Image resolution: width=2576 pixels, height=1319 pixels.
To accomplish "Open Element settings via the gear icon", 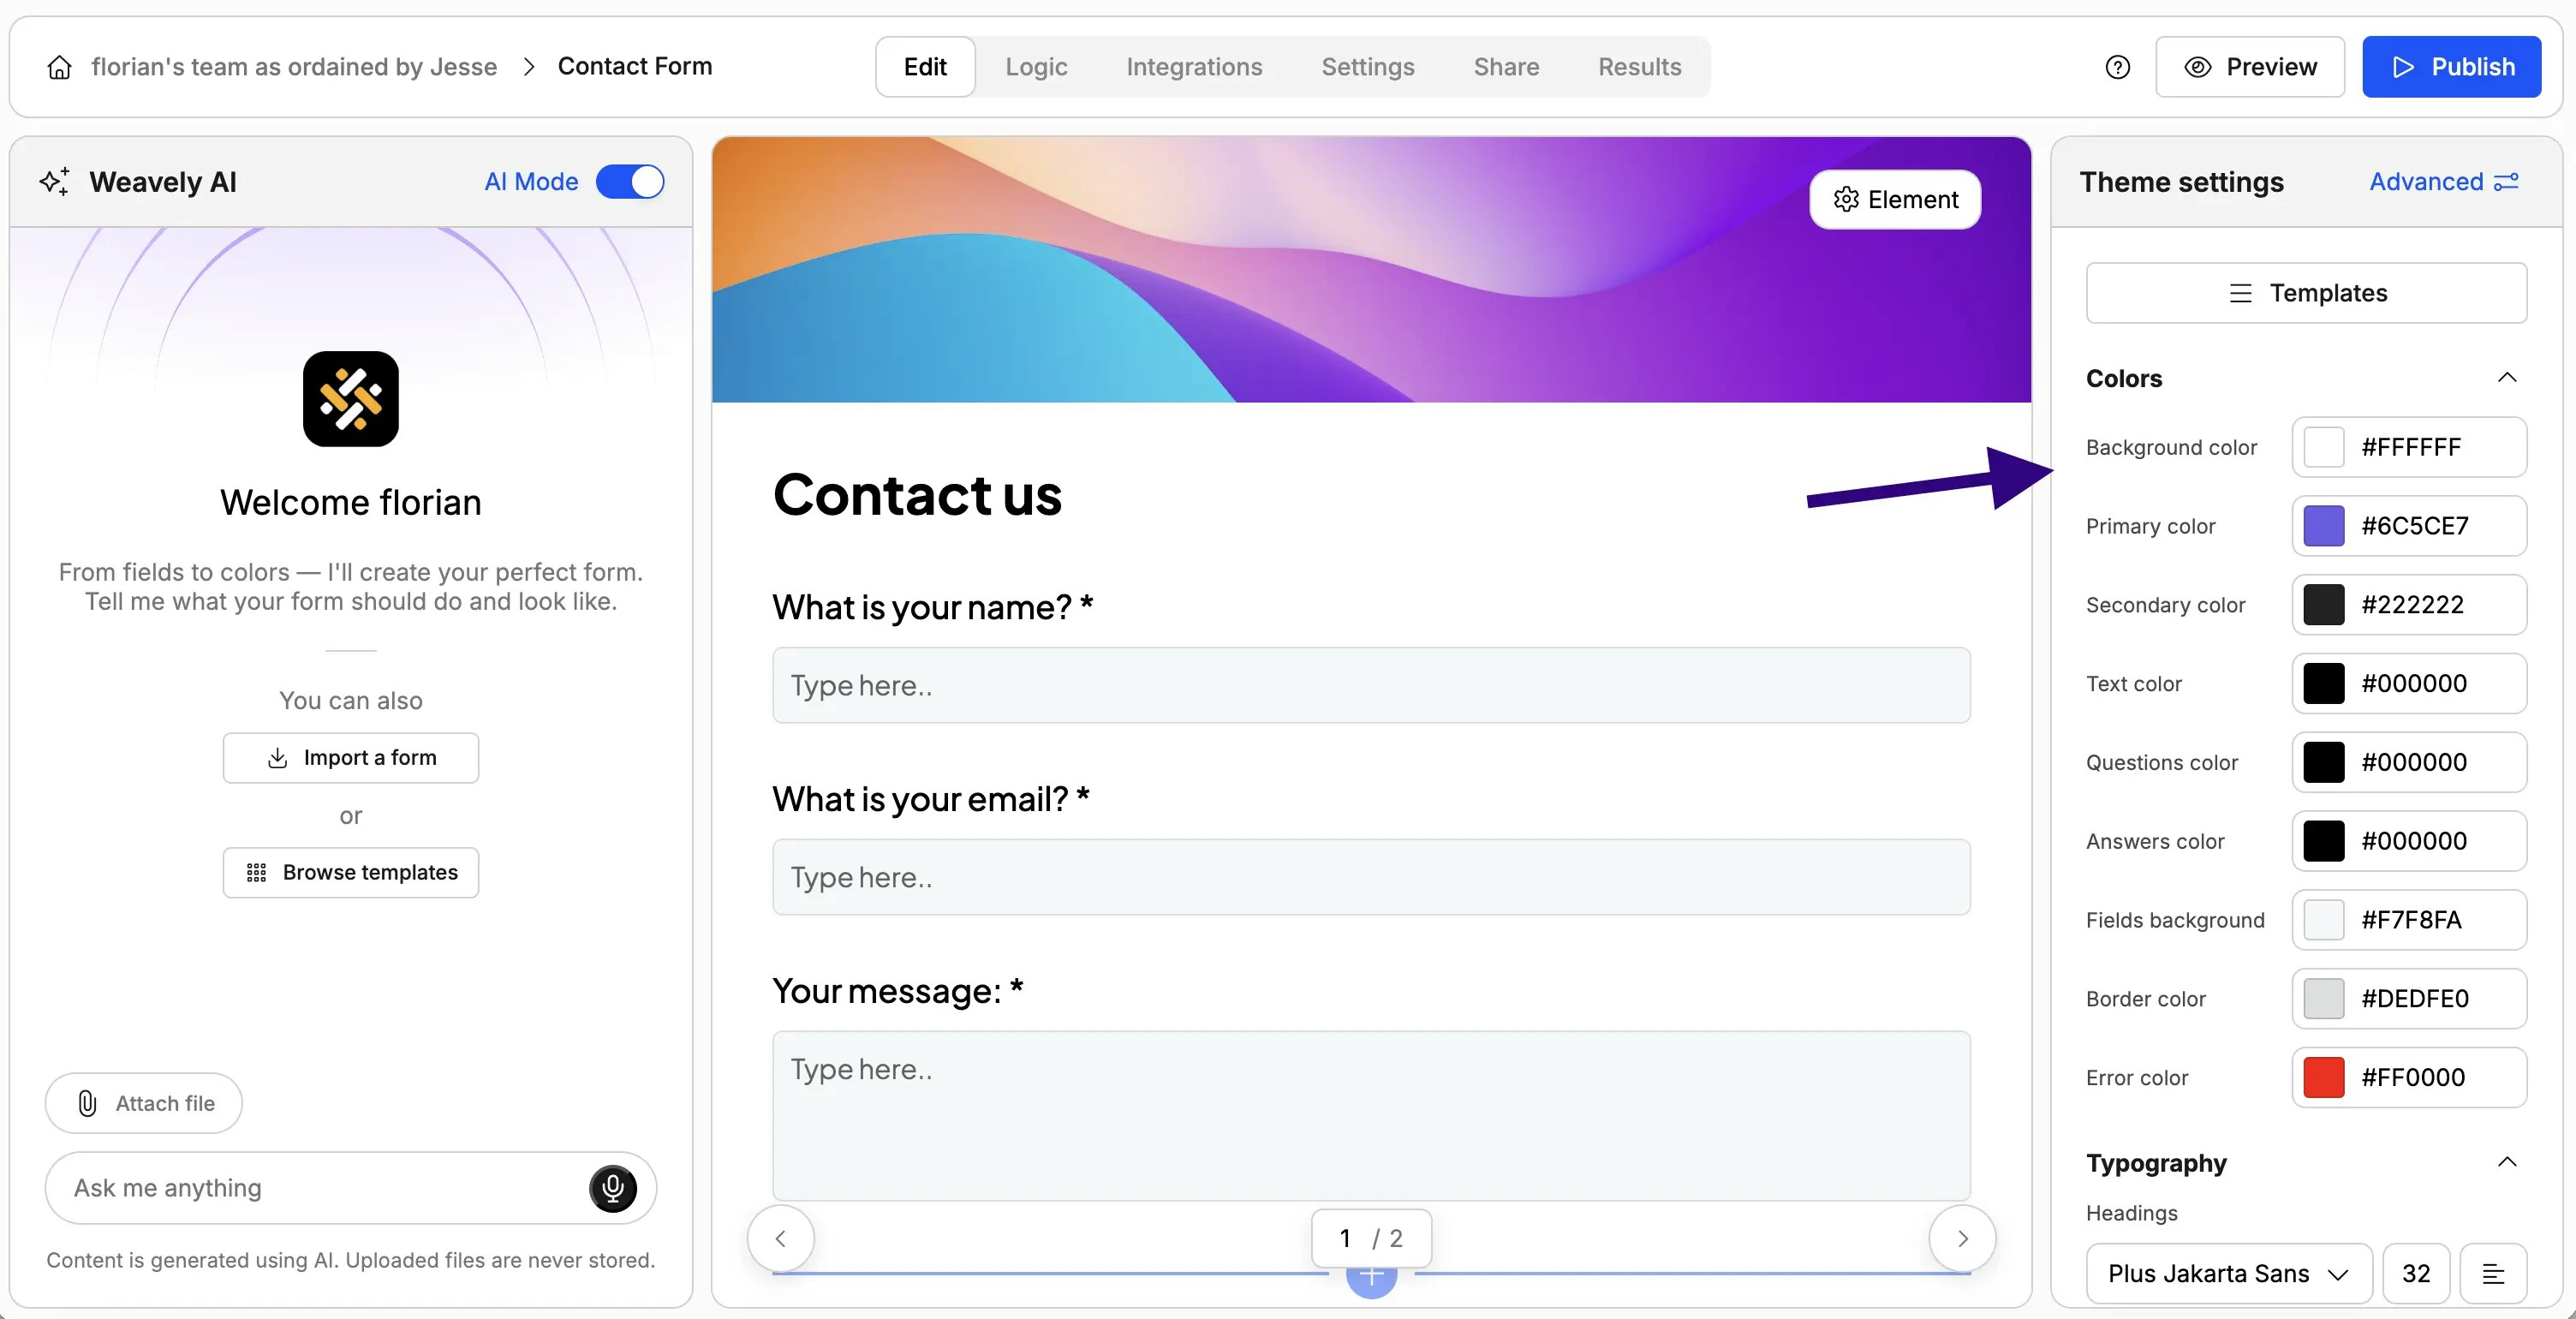I will (1847, 199).
